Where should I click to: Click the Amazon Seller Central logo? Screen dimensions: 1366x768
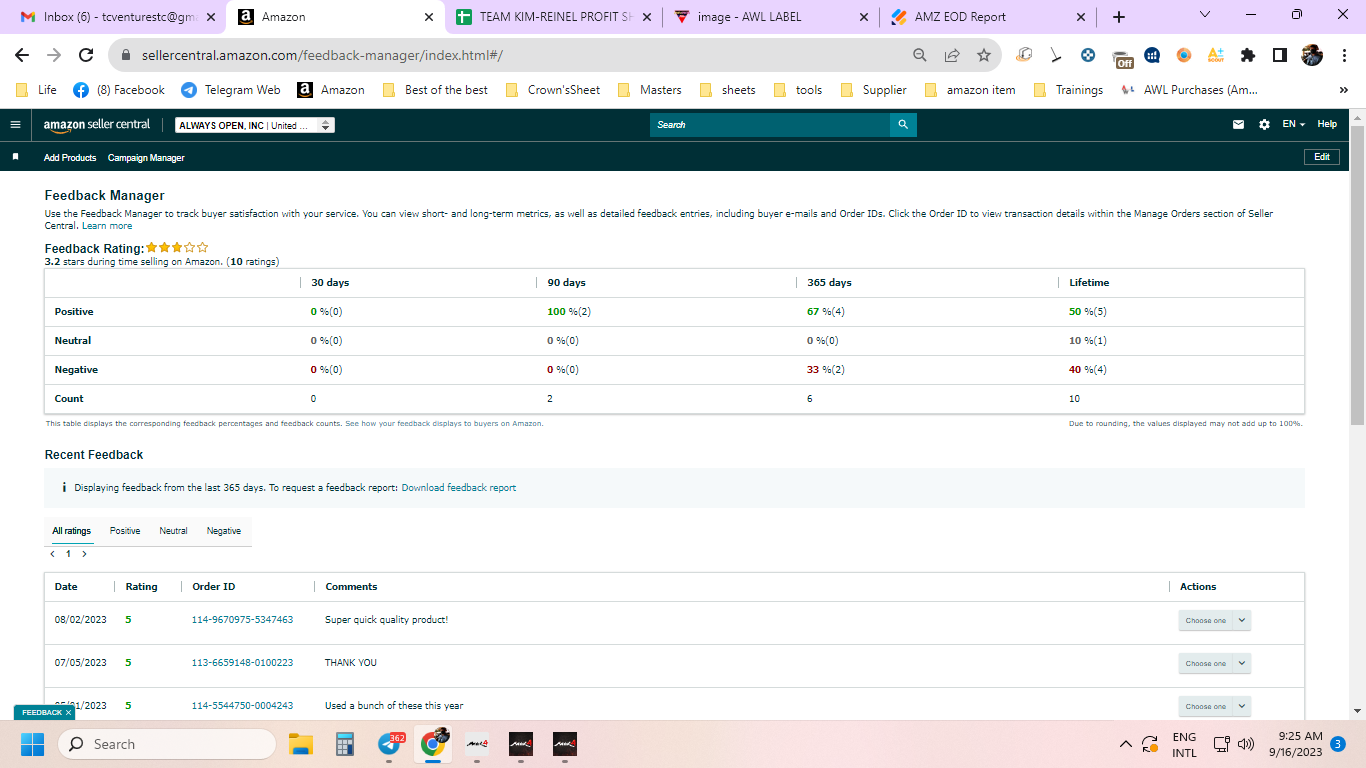click(x=97, y=125)
